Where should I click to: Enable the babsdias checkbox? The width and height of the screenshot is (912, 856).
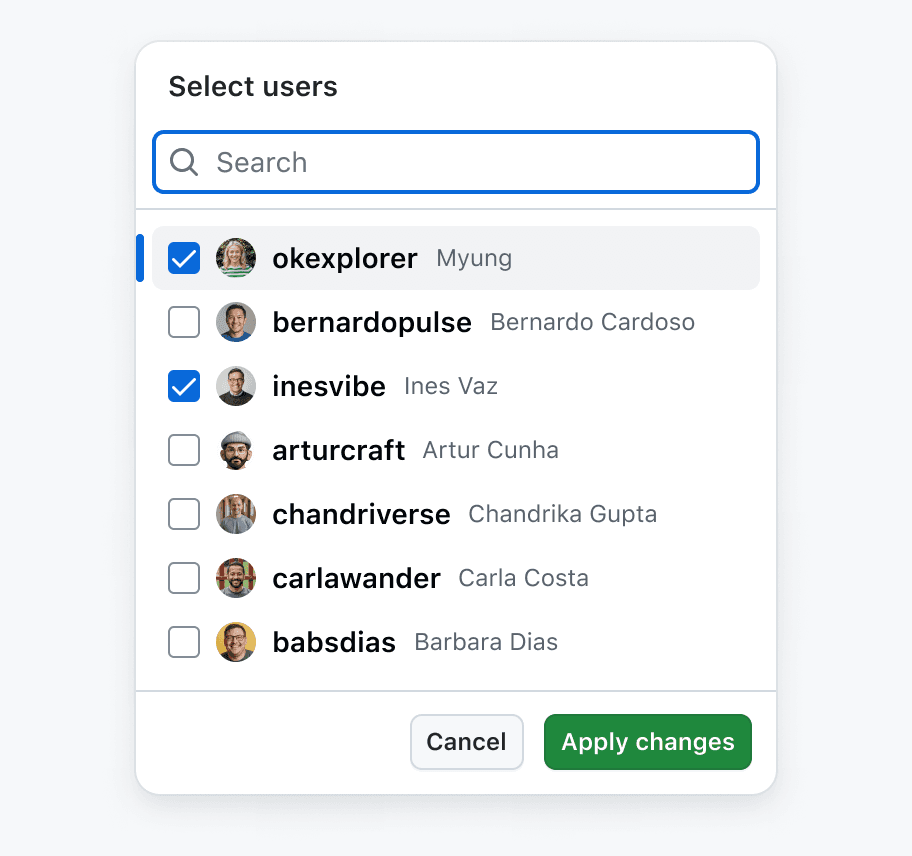point(184,642)
